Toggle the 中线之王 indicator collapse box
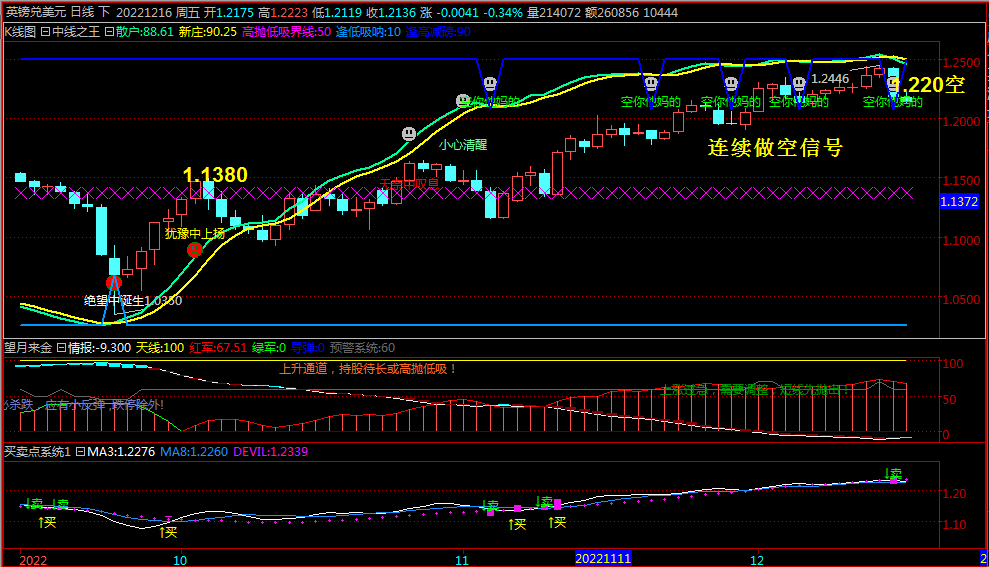 (44, 32)
